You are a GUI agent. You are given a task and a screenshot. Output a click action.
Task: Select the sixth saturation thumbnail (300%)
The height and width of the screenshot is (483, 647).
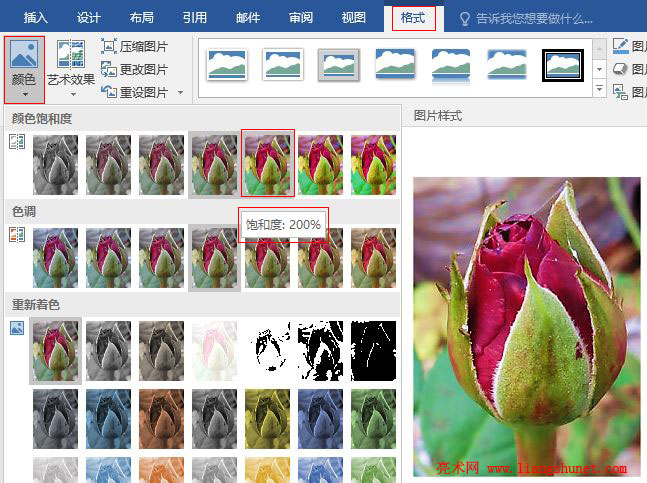(321, 165)
